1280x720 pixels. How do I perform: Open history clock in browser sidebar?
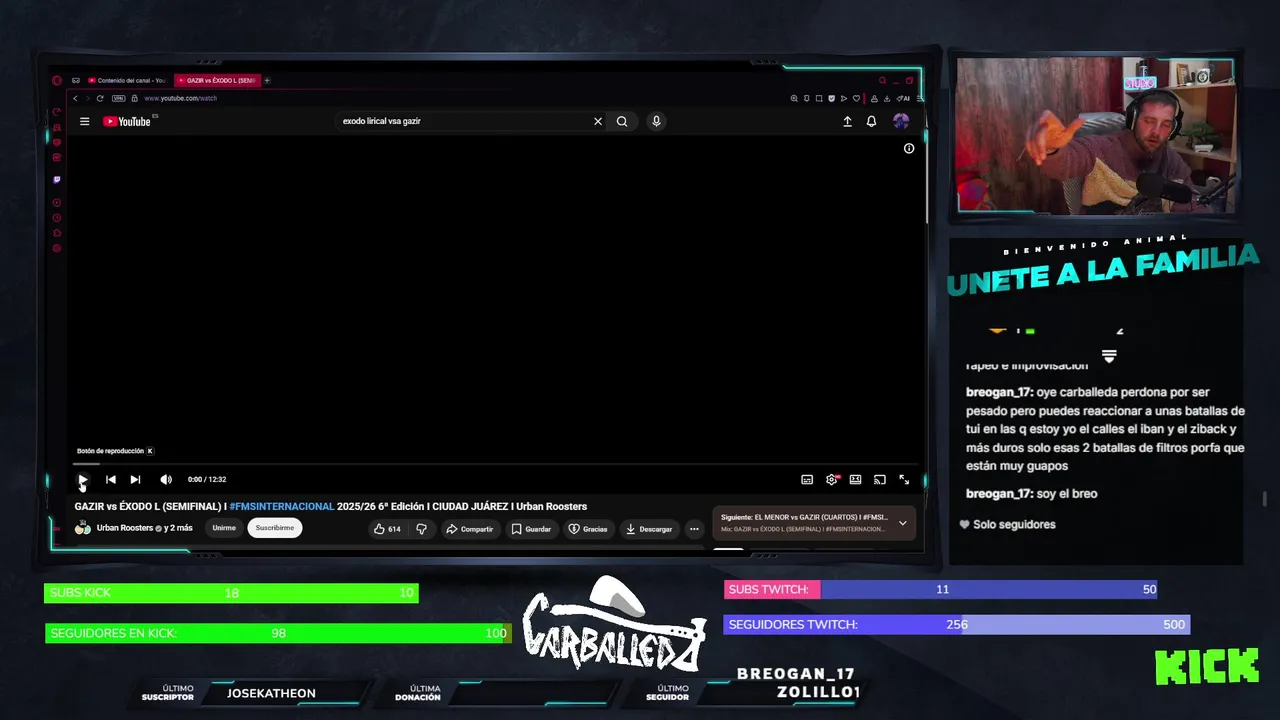point(57,218)
